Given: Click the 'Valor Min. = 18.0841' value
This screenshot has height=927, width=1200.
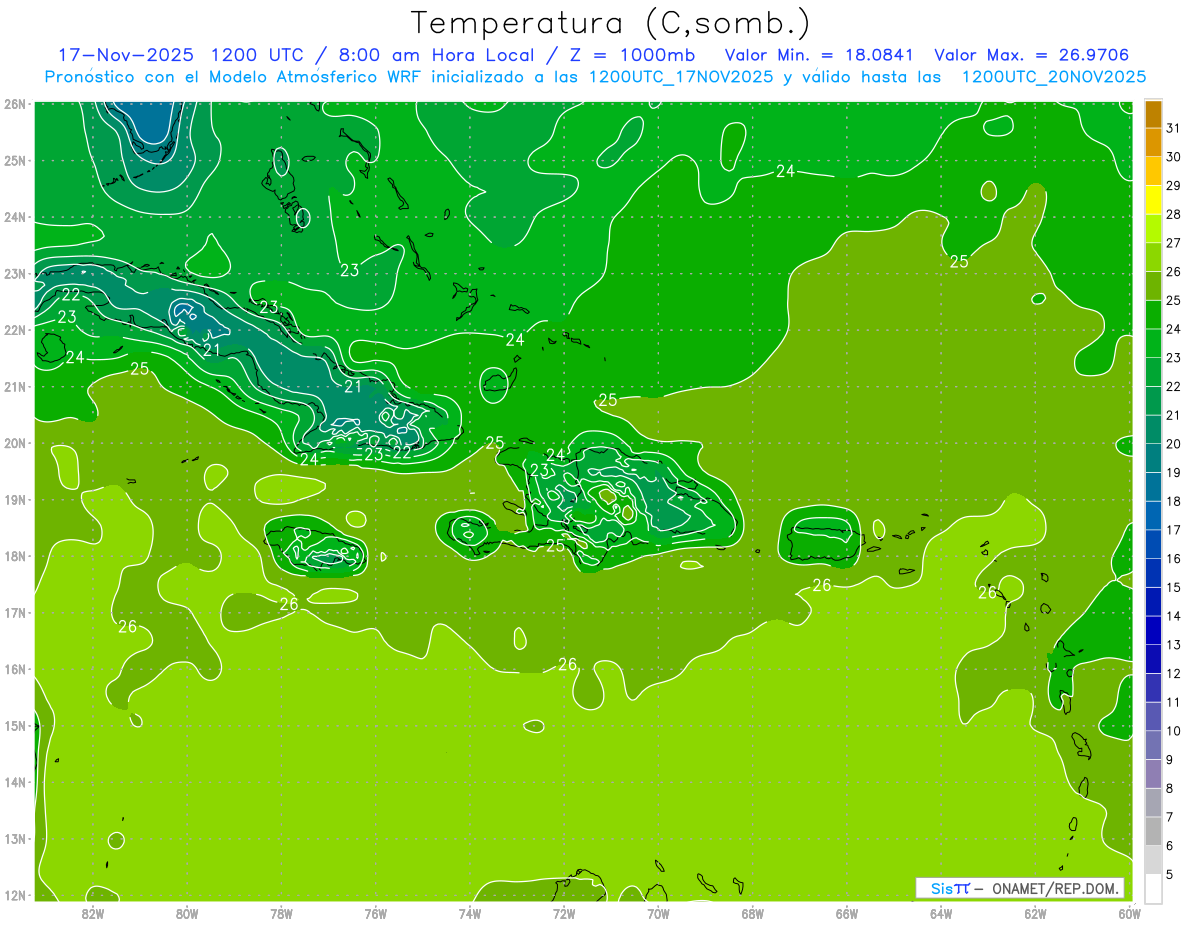Looking at the screenshot, I should tap(819, 55).
